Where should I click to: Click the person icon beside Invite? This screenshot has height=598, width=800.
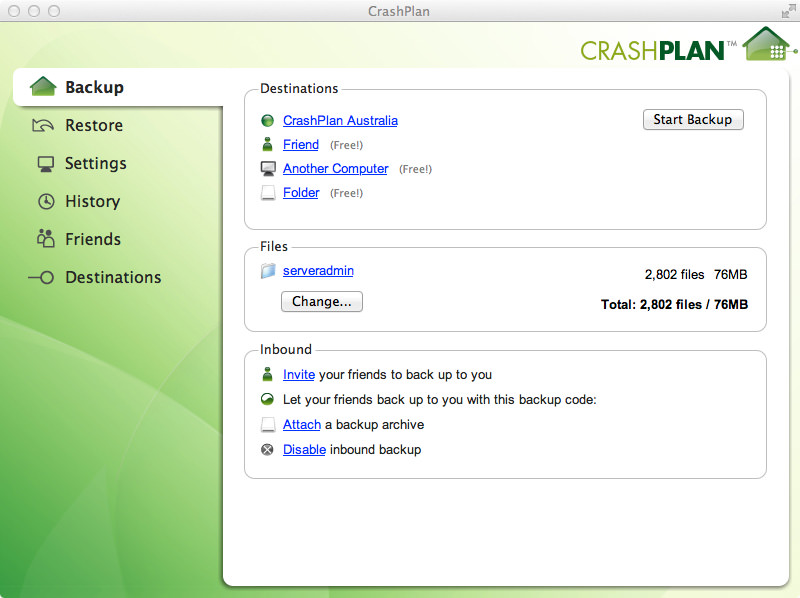coord(267,374)
